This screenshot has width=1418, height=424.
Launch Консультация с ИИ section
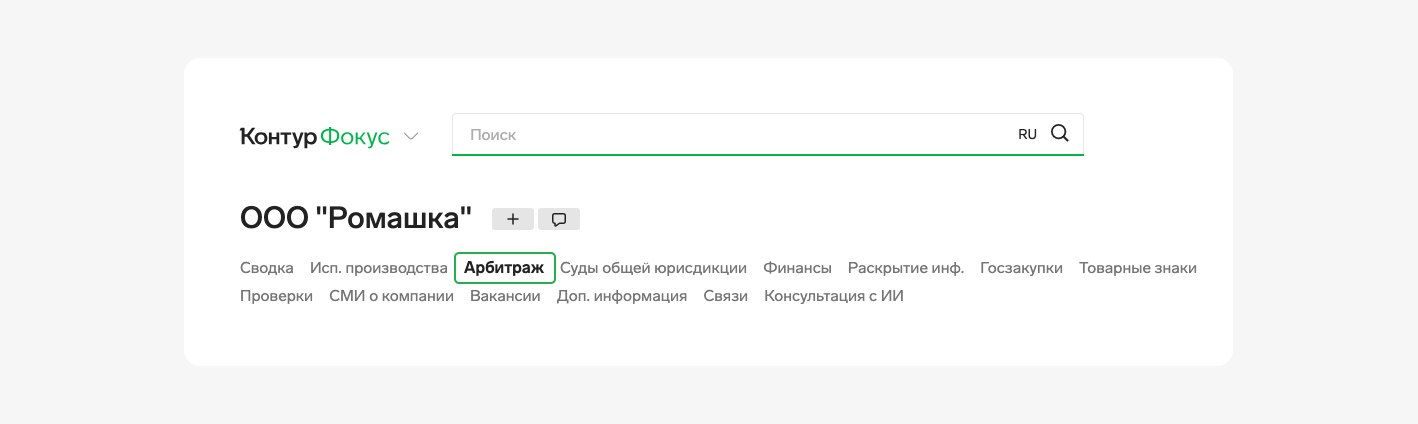[833, 296]
